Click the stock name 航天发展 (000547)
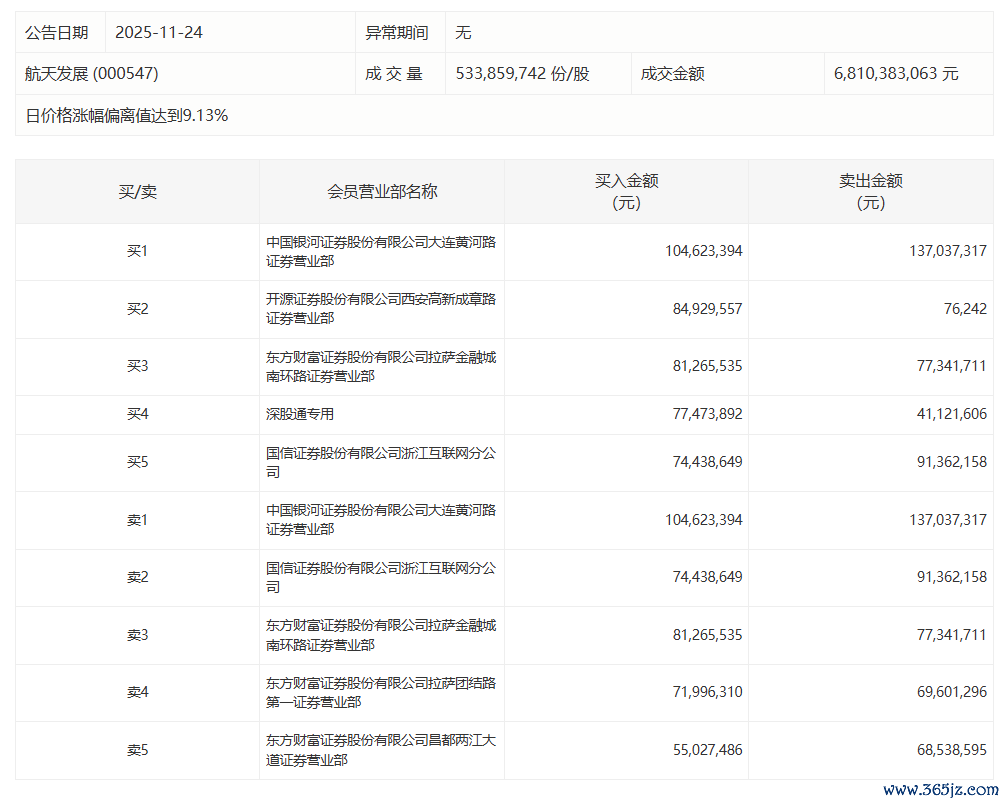The width and height of the screenshot is (1006, 805). [x=91, y=74]
